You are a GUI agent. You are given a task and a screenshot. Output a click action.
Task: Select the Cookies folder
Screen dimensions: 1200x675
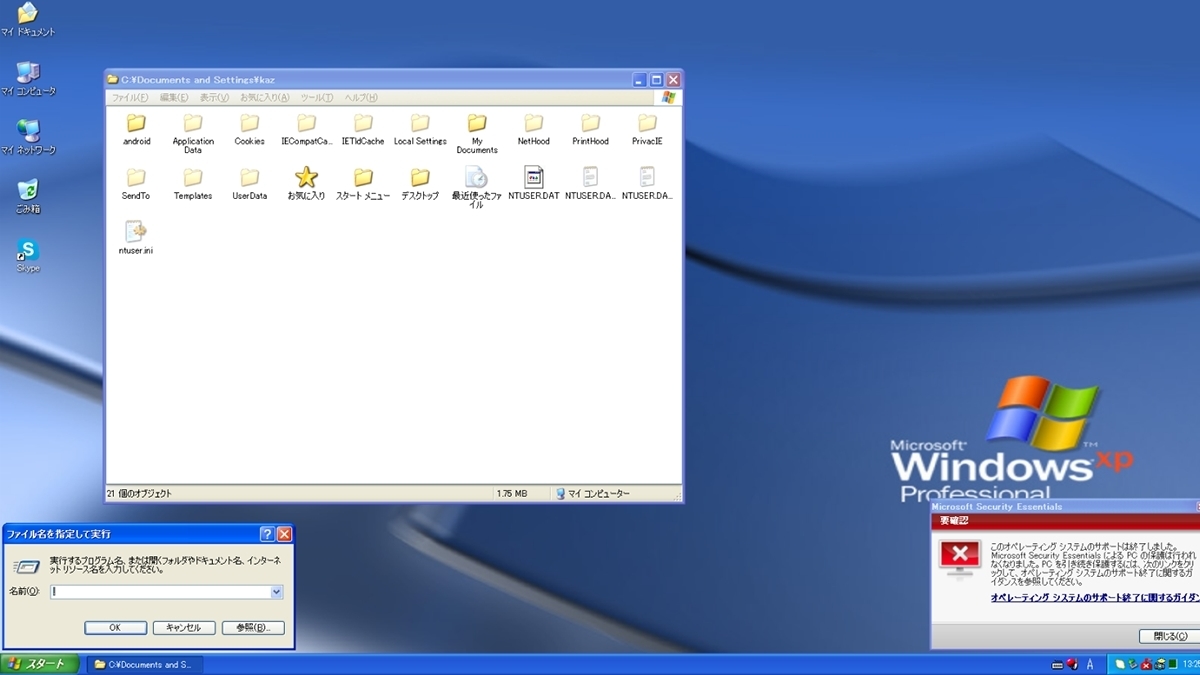pyautogui.click(x=250, y=129)
